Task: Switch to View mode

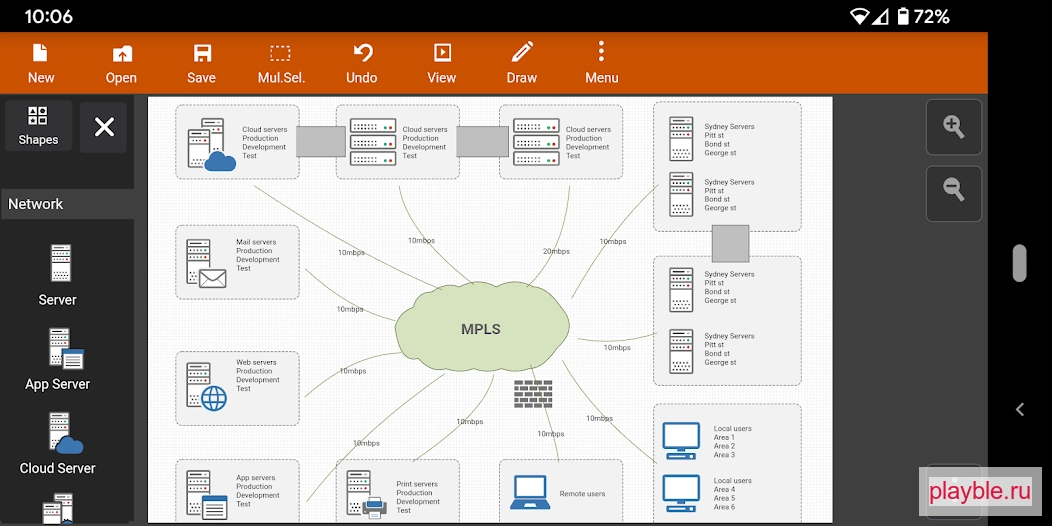Action: pyautogui.click(x=441, y=64)
